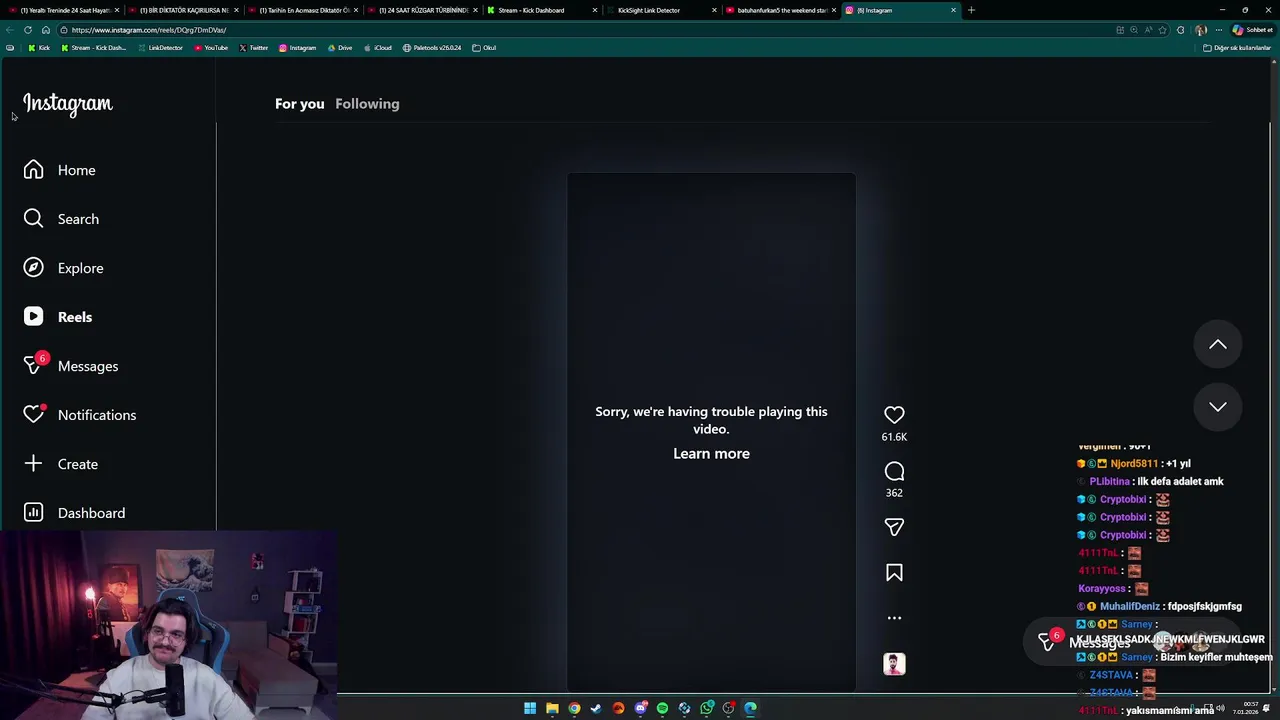Click the Learn more link
The width and height of the screenshot is (1280, 720).
[x=711, y=454]
